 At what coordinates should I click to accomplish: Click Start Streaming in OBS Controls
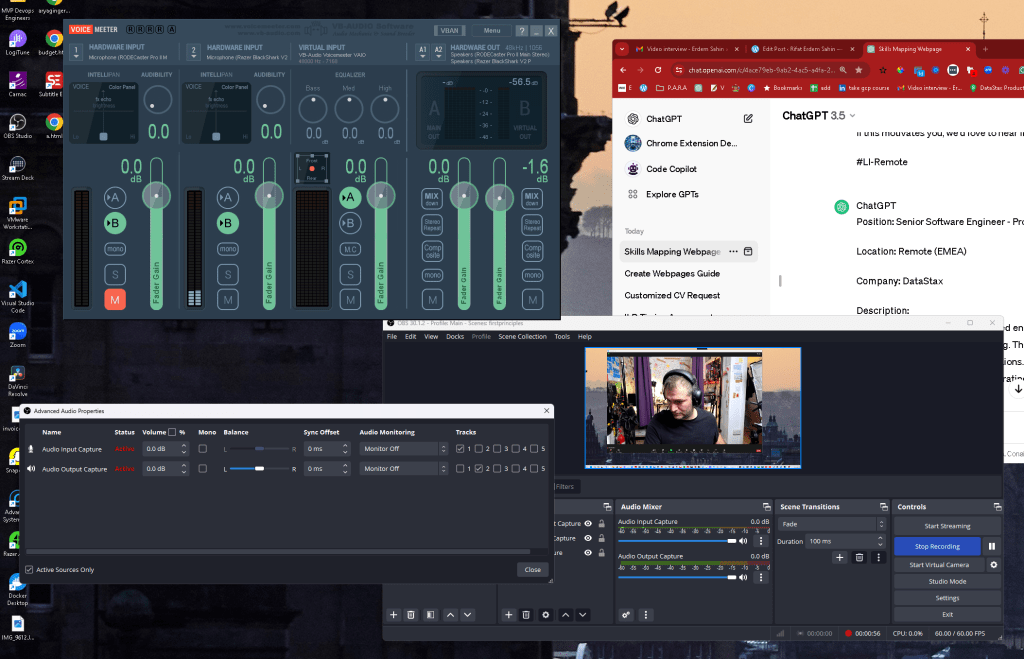pos(947,526)
